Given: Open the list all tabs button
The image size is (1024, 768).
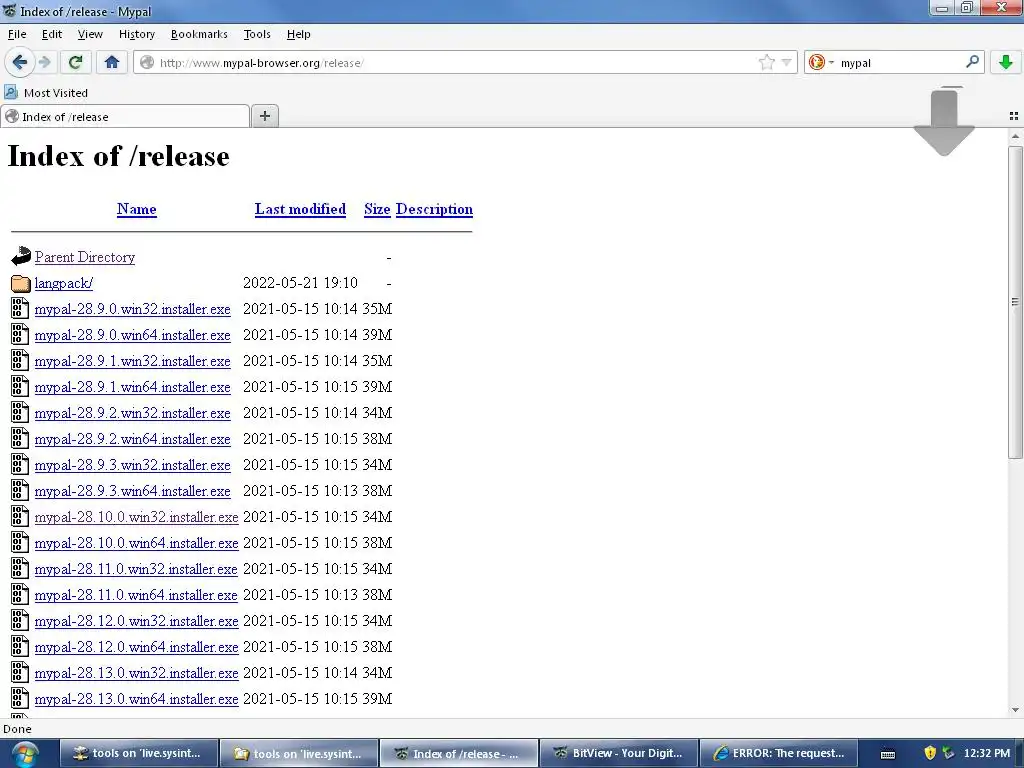Looking at the screenshot, I should [1014, 116].
